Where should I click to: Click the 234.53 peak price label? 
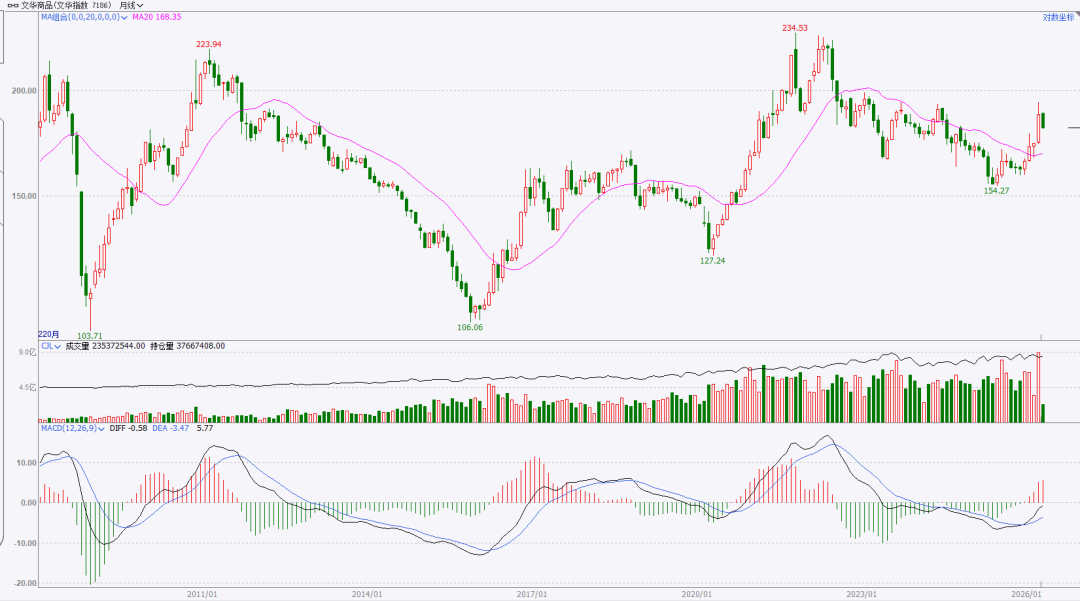(x=794, y=29)
